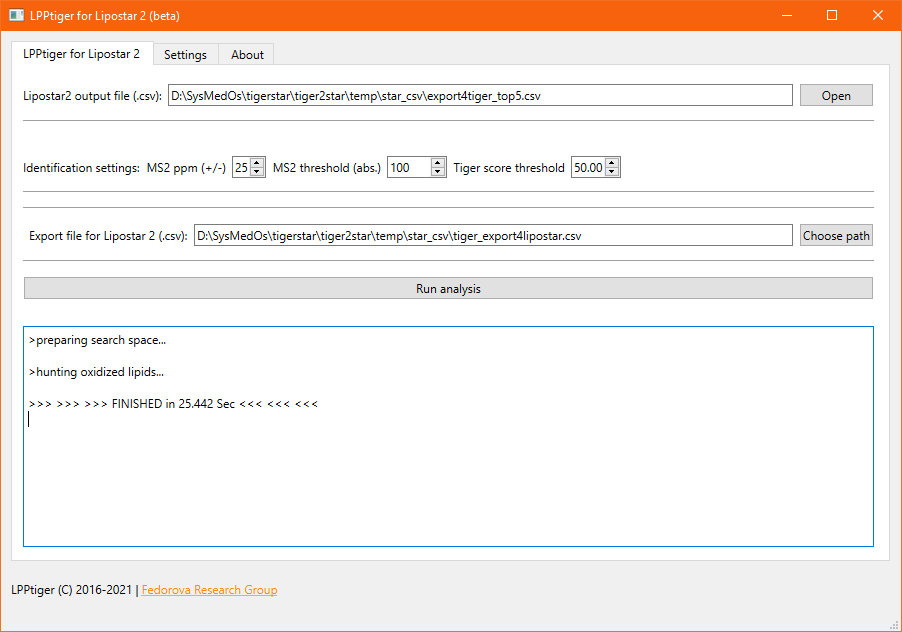This screenshot has height=632, width=902.
Task: Open the Fedorova Research Group link
Action: pos(209,590)
